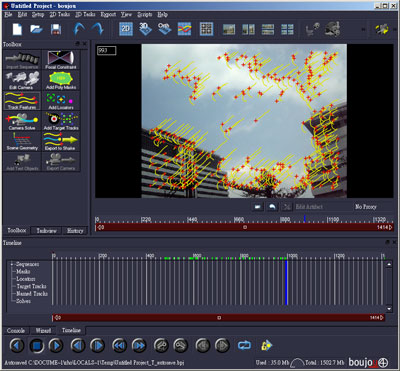Switch to the History tab

pos(75,231)
